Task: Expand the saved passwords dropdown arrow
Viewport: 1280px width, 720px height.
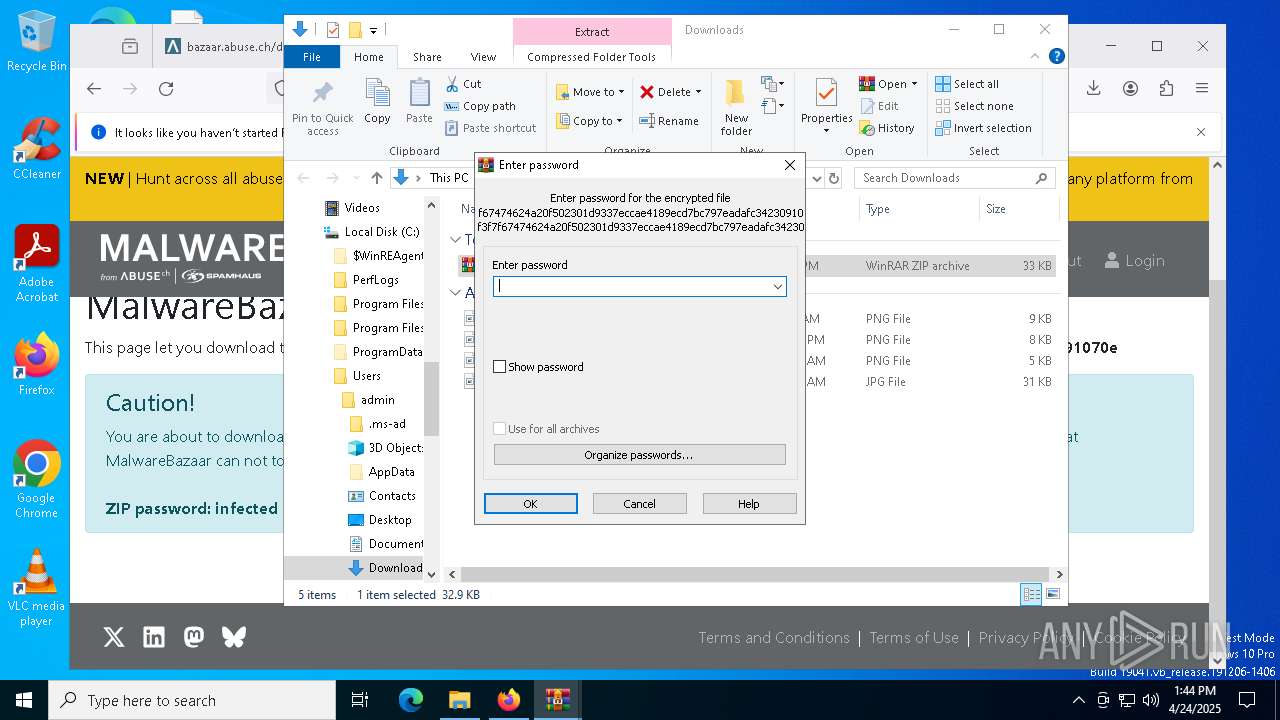Action: point(777,287)
